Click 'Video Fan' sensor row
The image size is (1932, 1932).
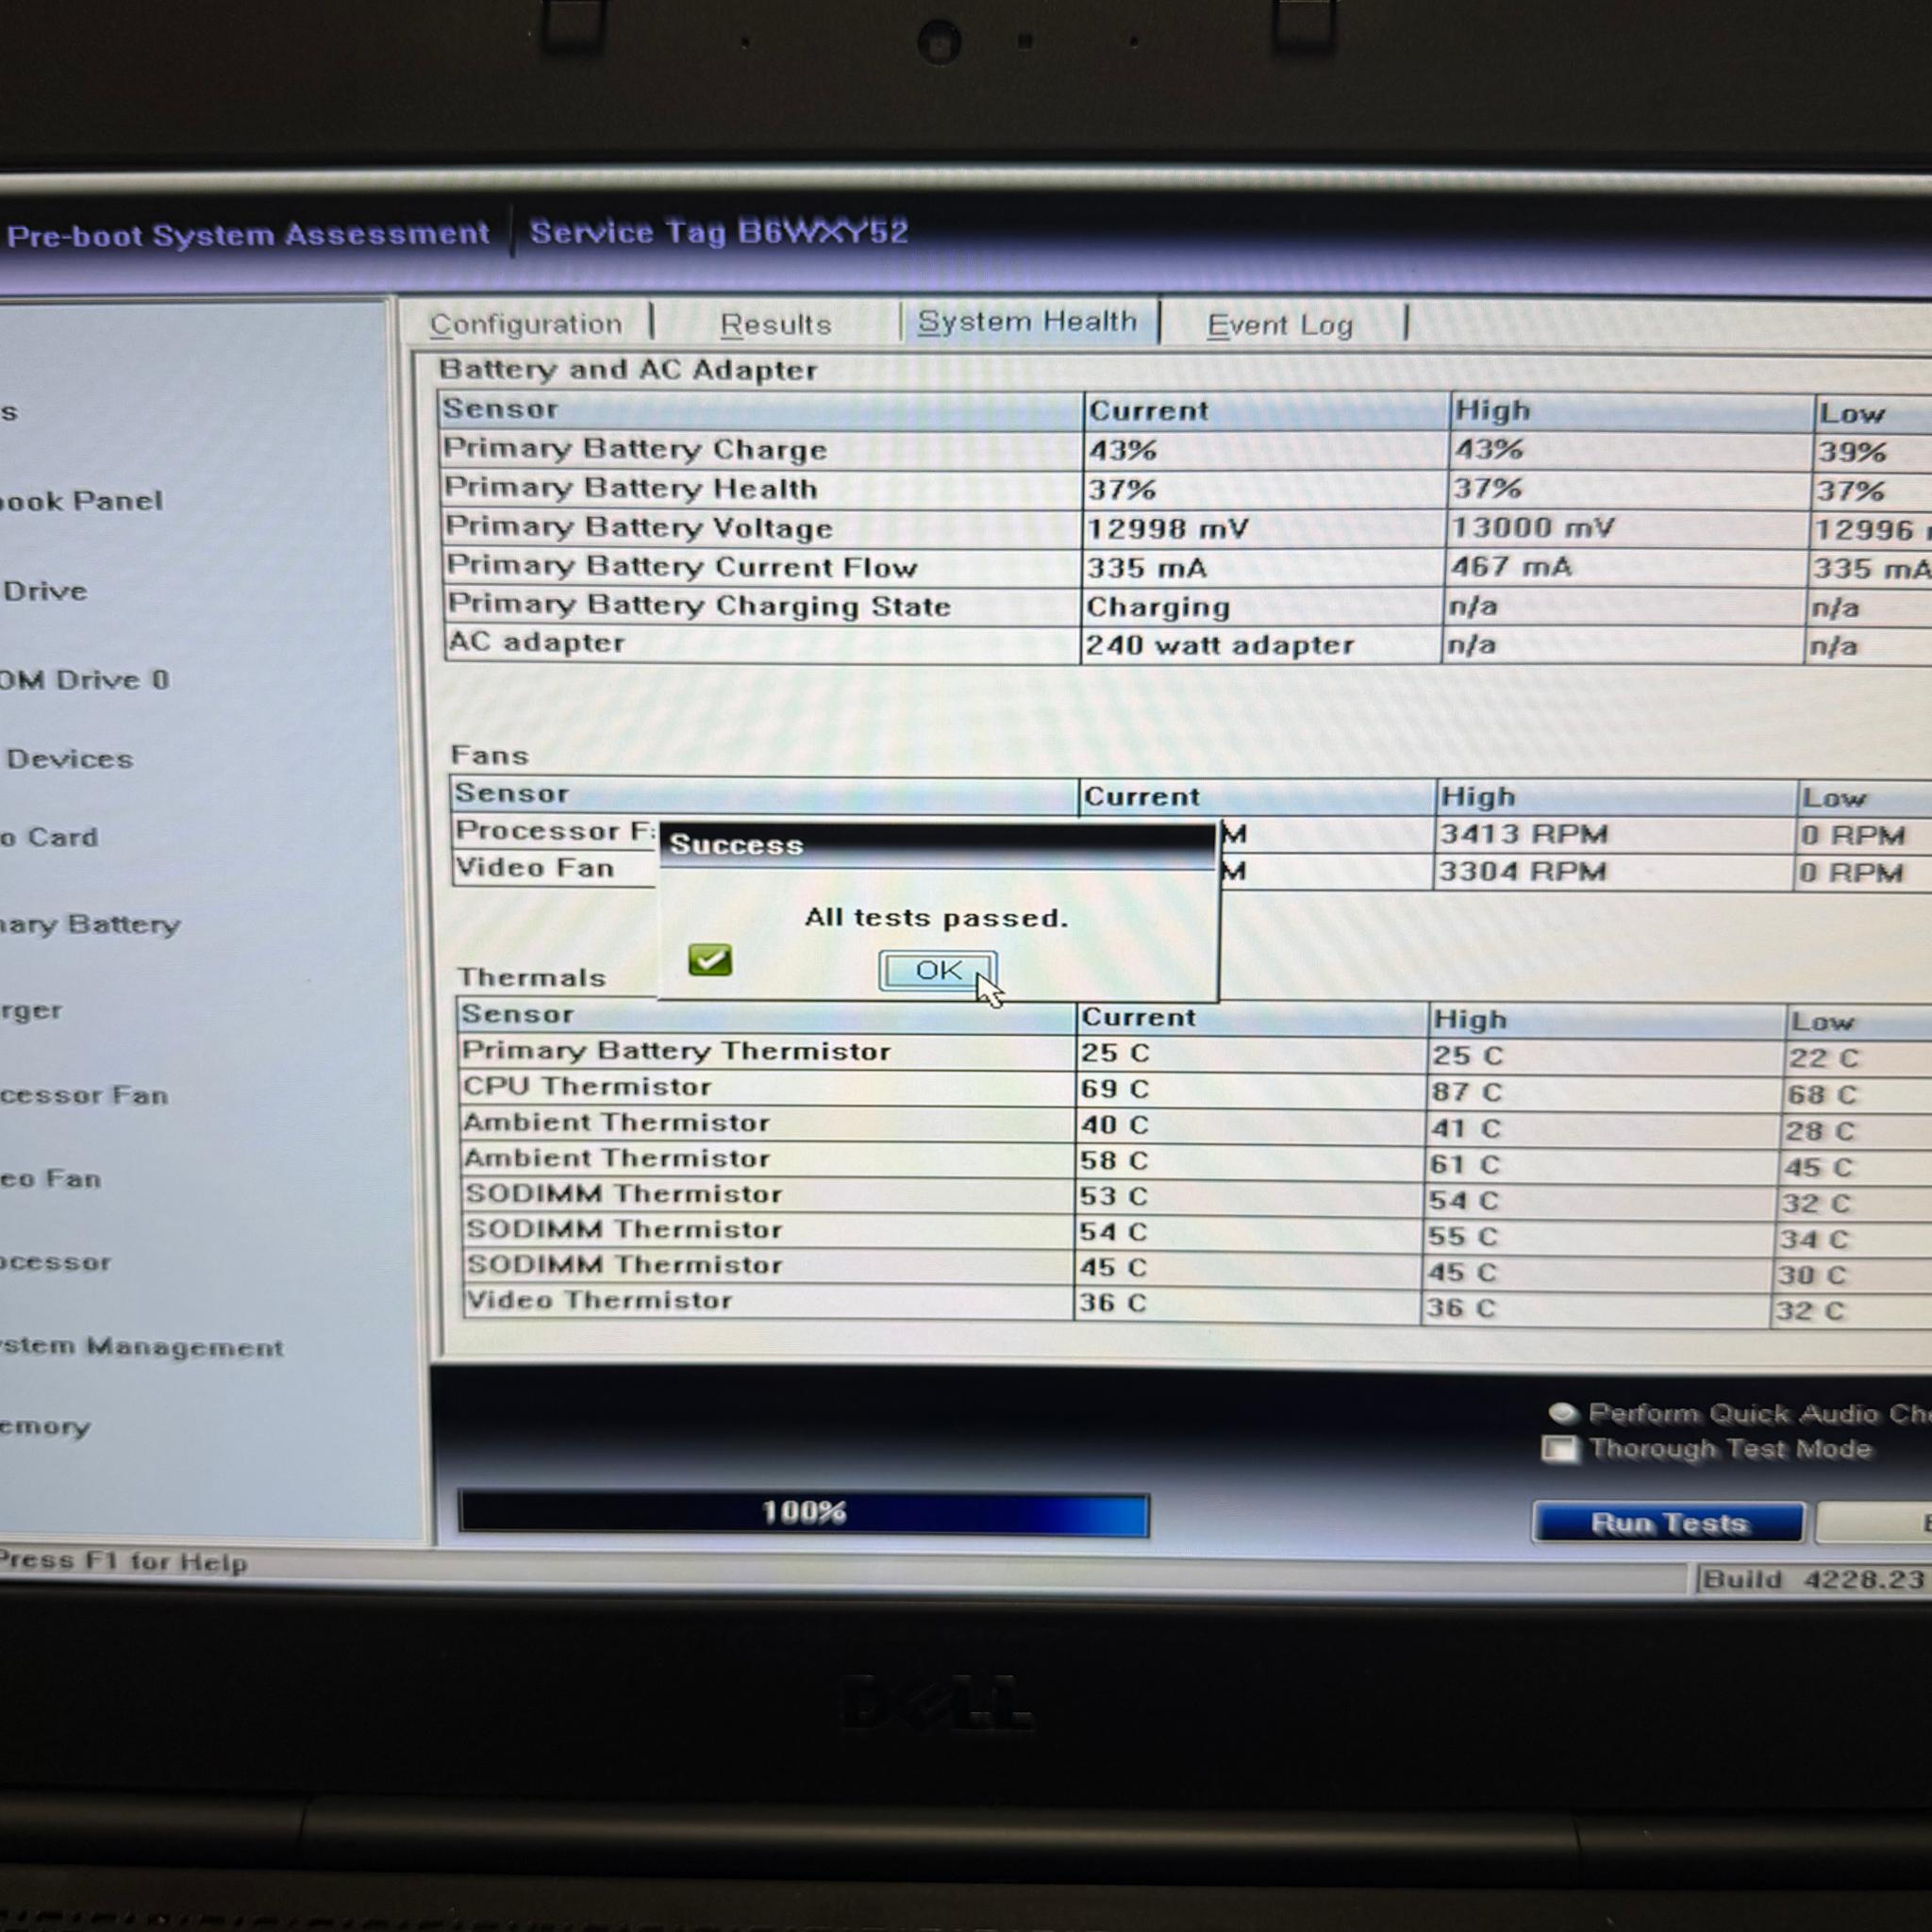[535, 867]
